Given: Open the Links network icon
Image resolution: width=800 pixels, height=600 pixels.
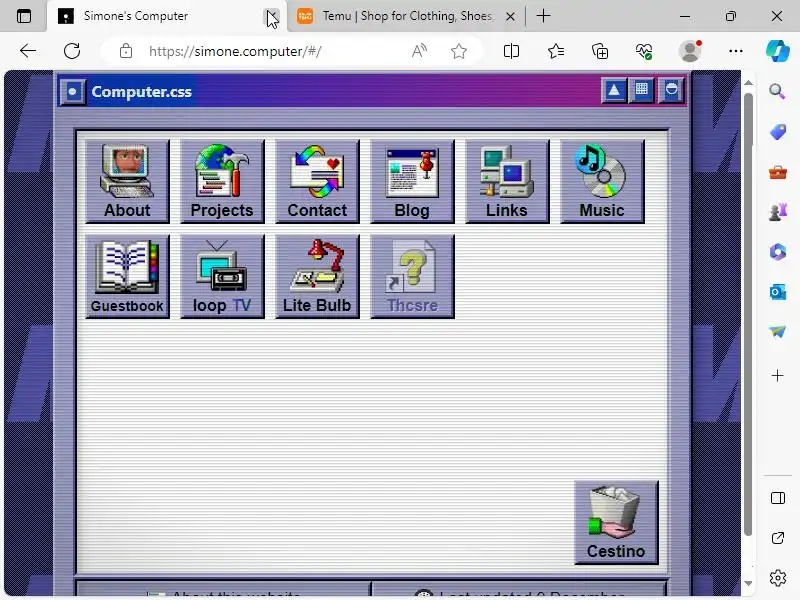Looking at the screenshot, I should (x=507, y=181).
